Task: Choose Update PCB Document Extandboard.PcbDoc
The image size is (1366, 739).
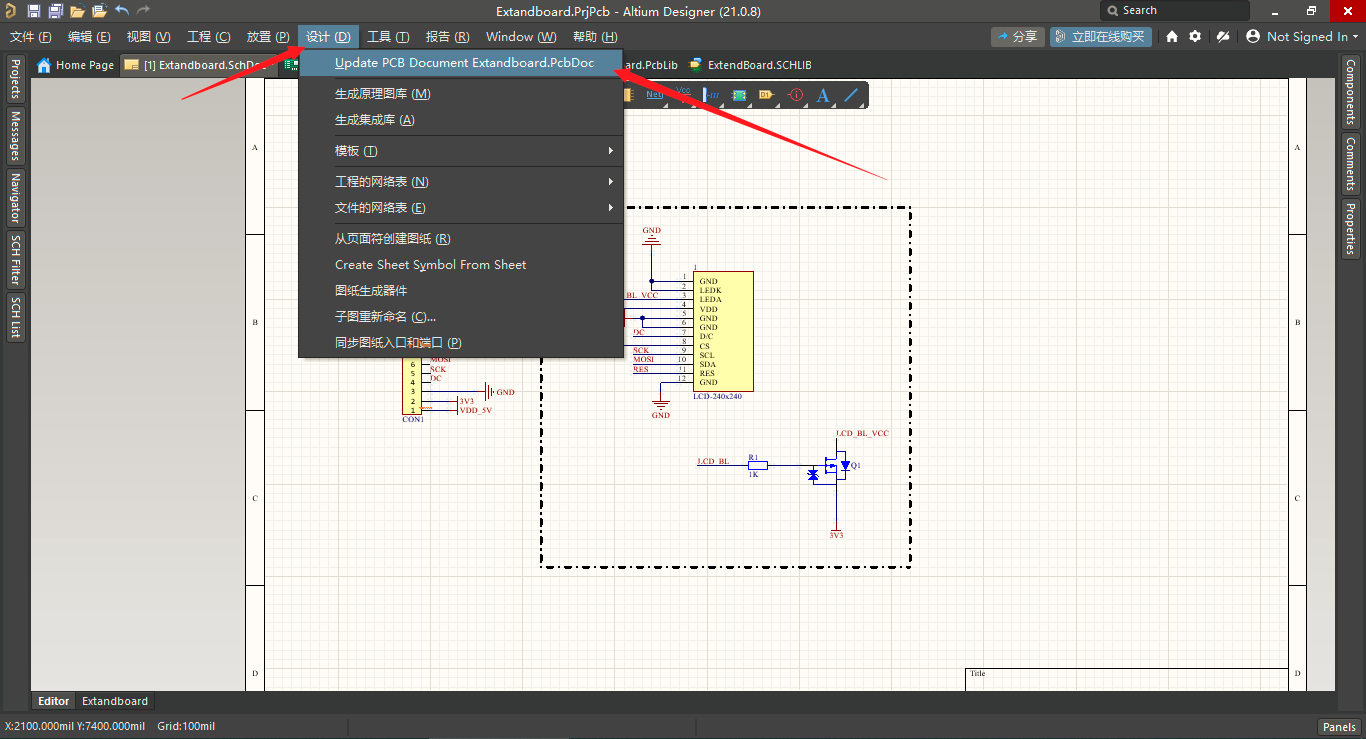Action: pos(461,63)
